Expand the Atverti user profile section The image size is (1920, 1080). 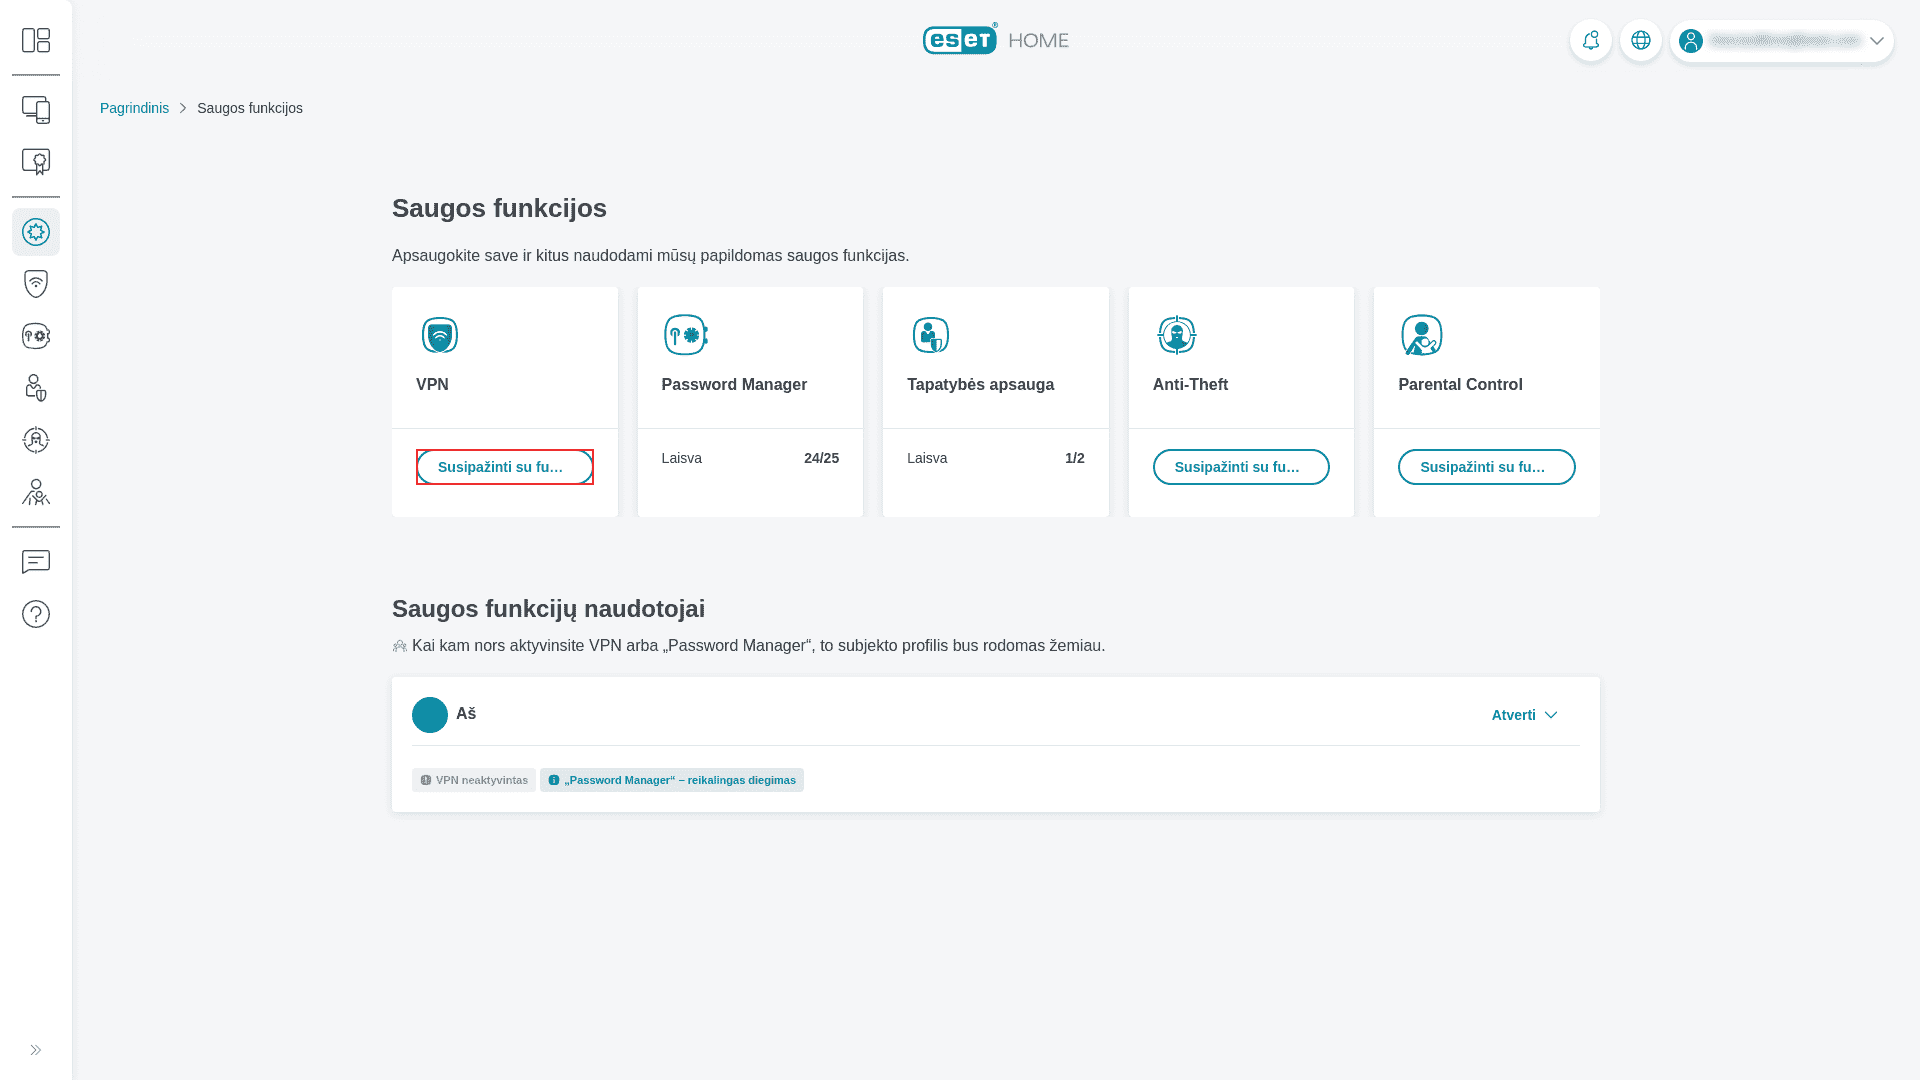pos(1524,715)
